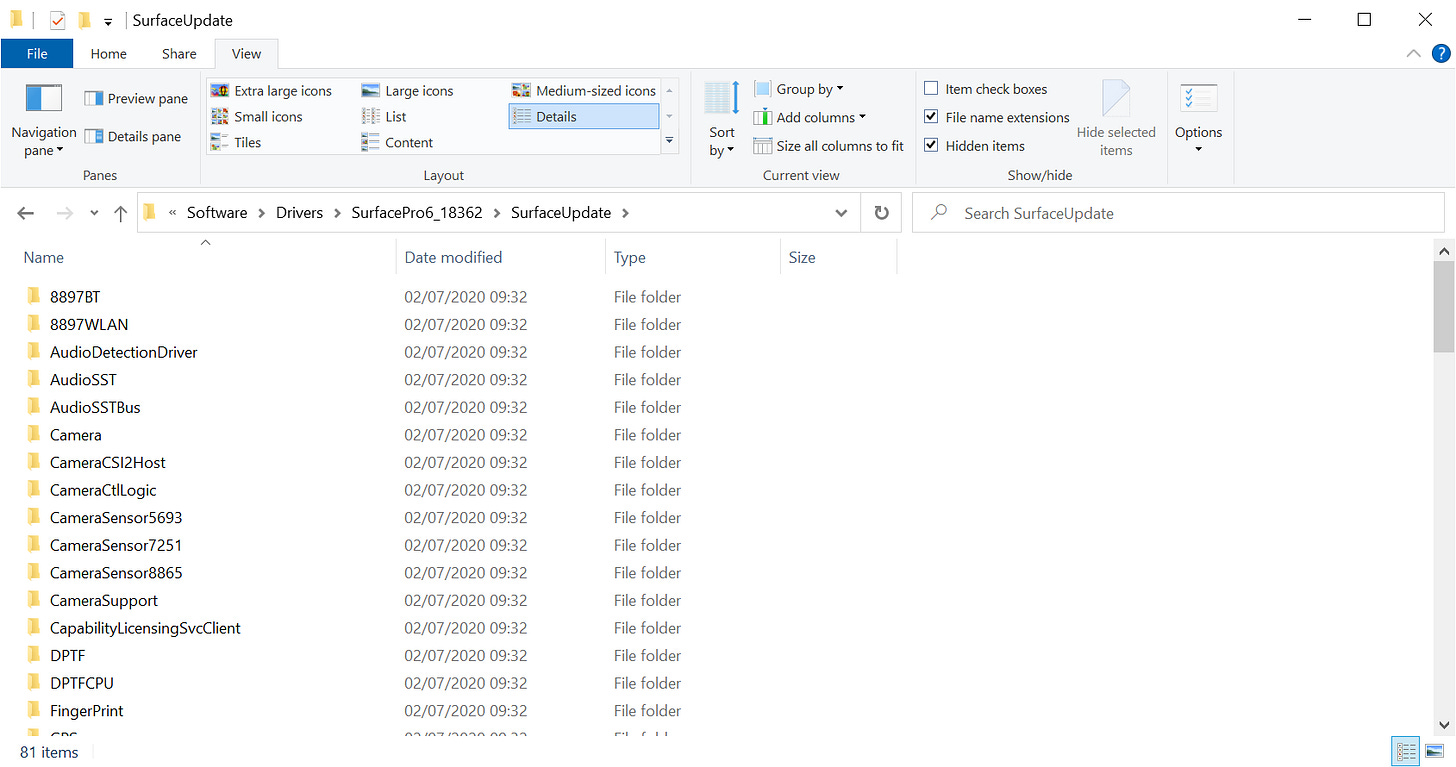Open the Group by dropdown

point(799,89)
